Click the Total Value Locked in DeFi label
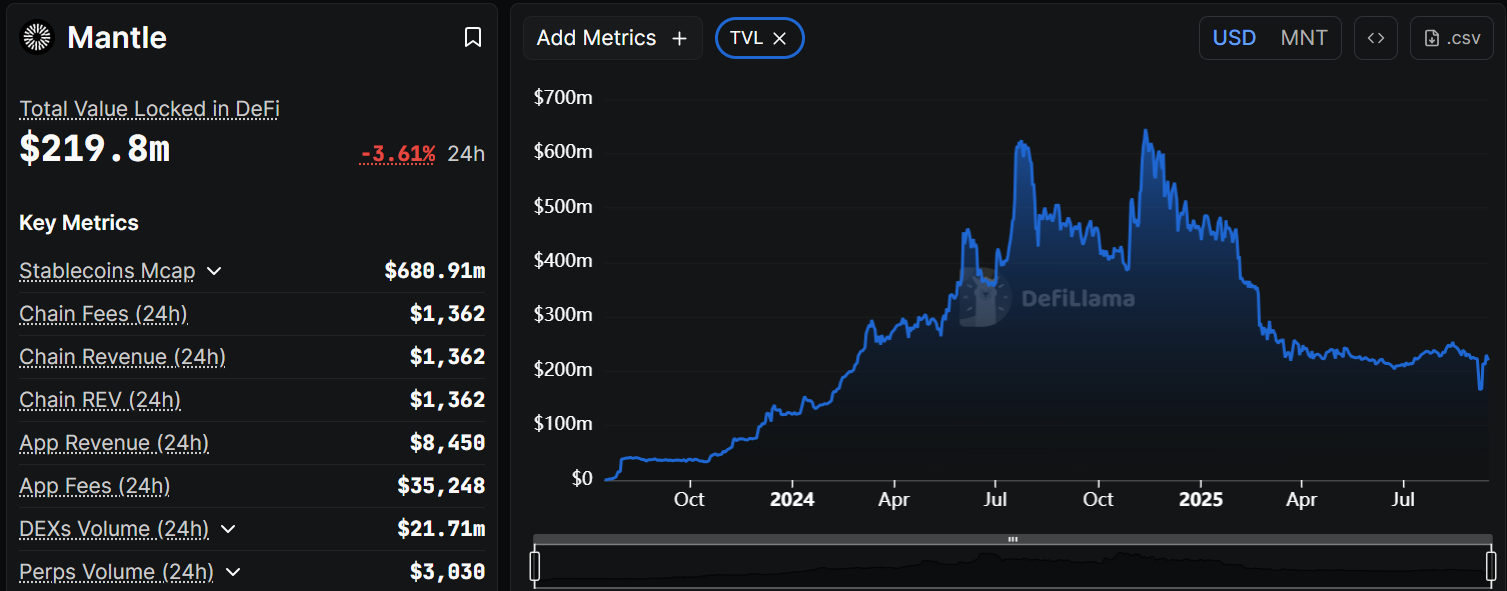 pos(149,109)
